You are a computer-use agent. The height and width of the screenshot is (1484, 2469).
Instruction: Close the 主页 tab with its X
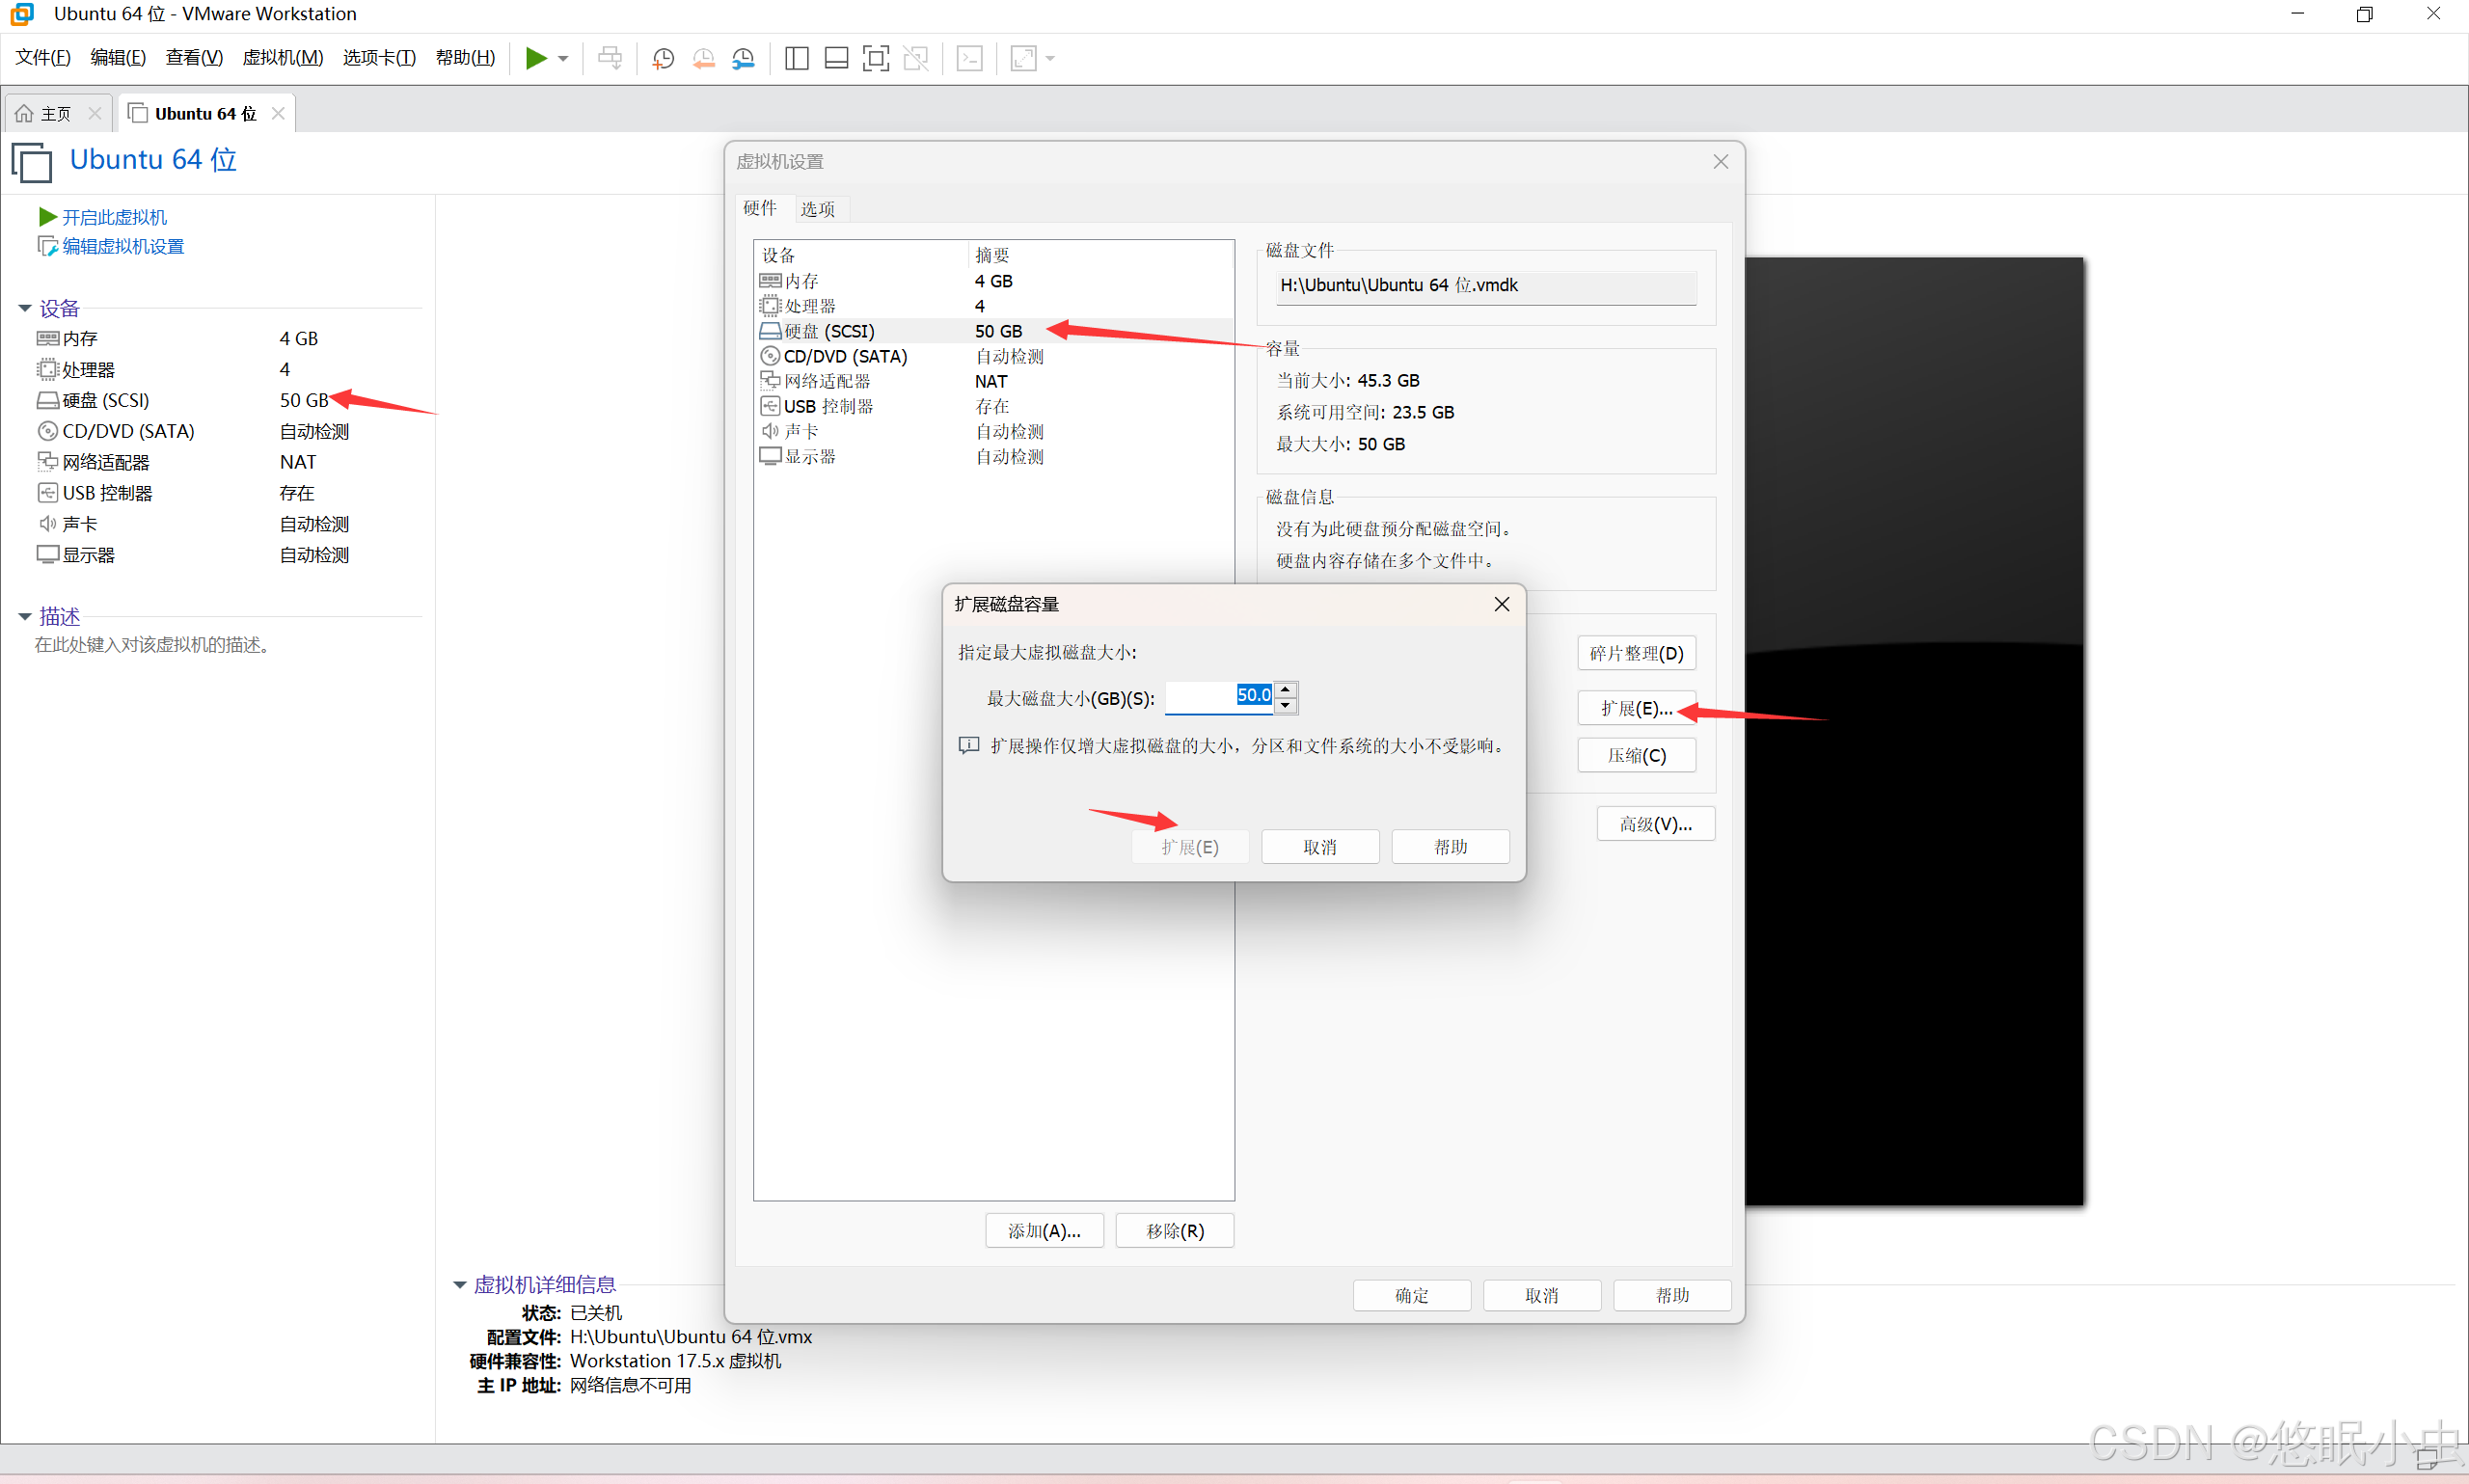pos(95,114)
